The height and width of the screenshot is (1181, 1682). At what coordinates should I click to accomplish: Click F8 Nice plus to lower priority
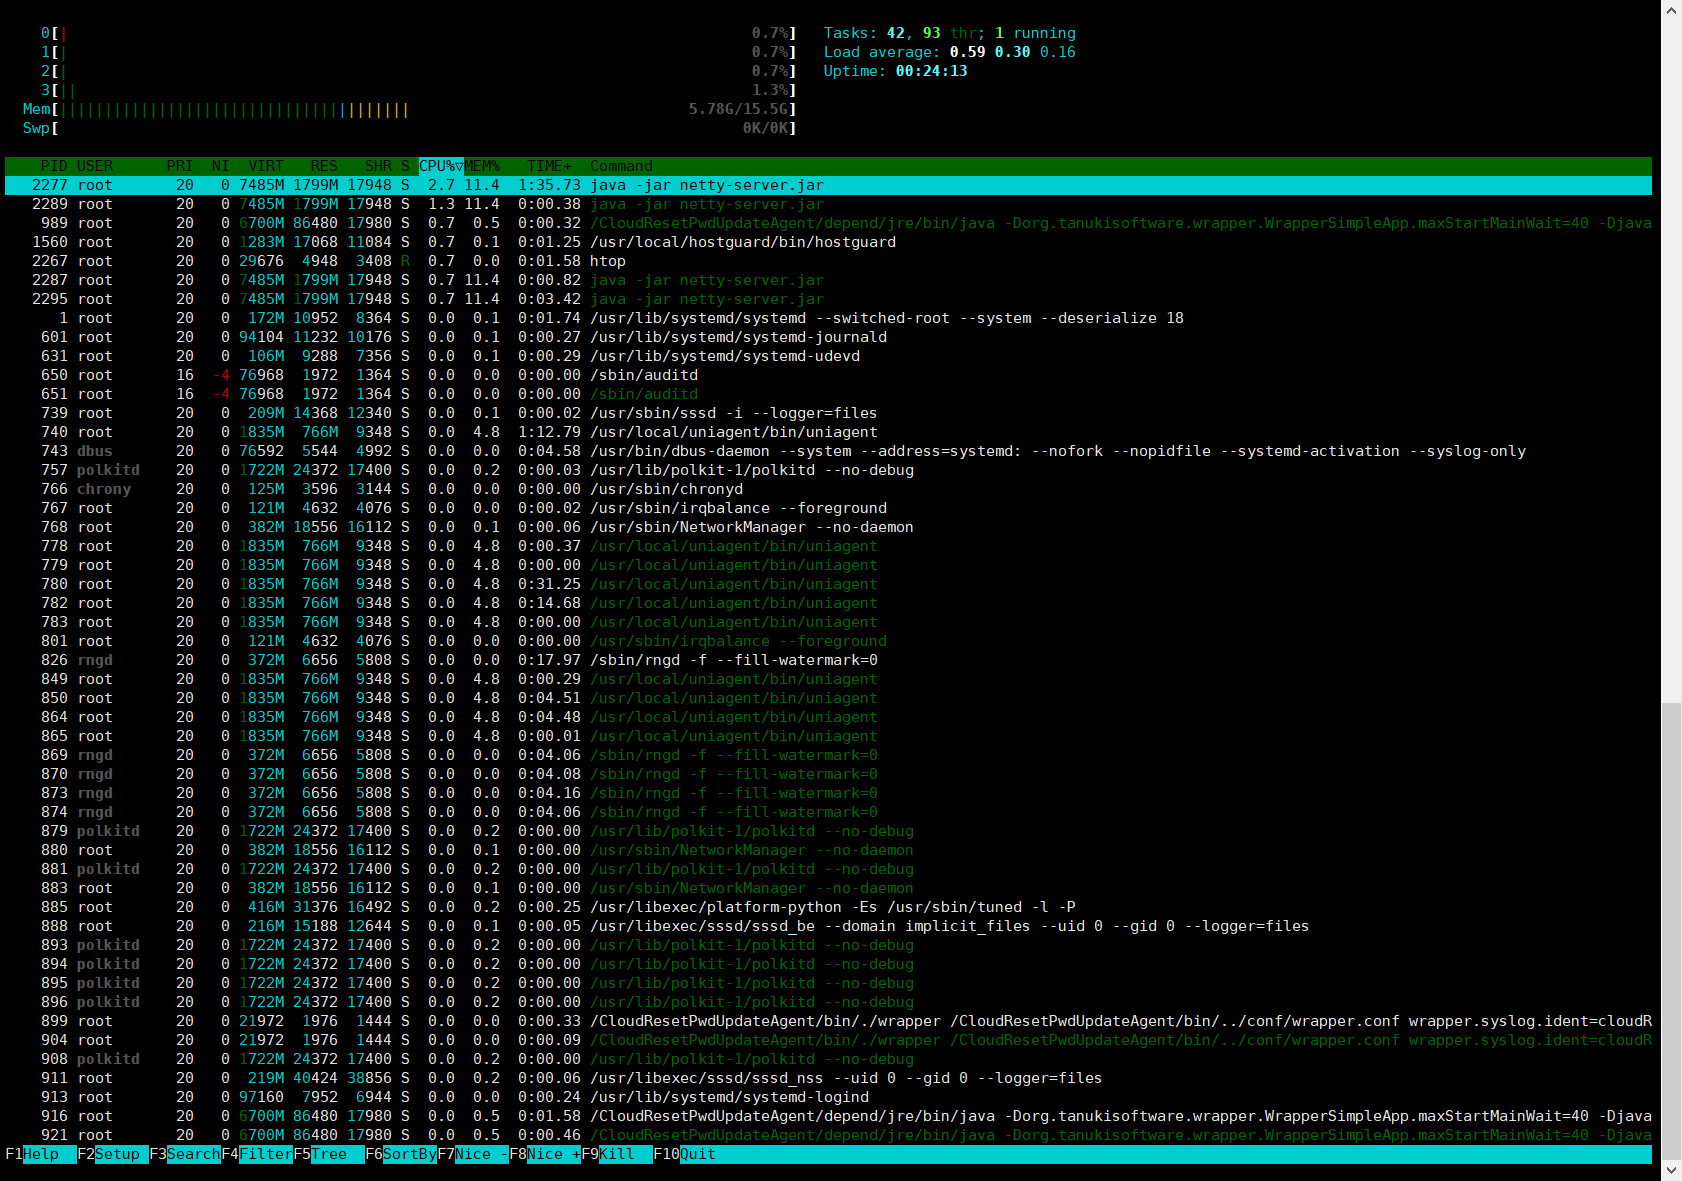545,1154
